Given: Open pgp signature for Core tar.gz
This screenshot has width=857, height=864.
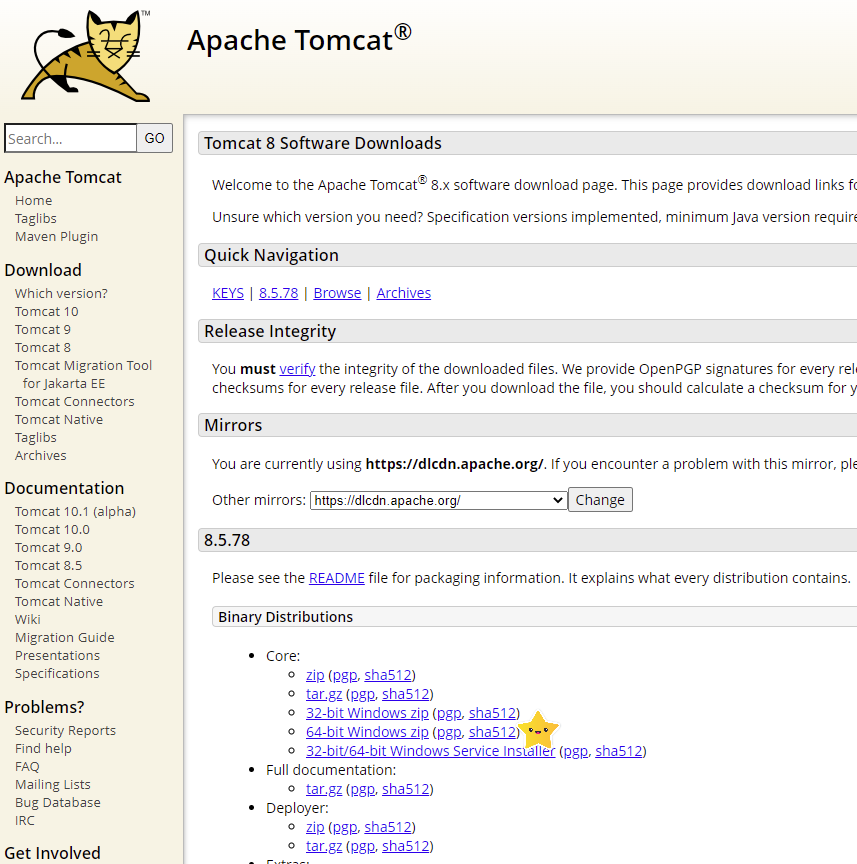Looking at the screenshot, I should coord(363,694).
